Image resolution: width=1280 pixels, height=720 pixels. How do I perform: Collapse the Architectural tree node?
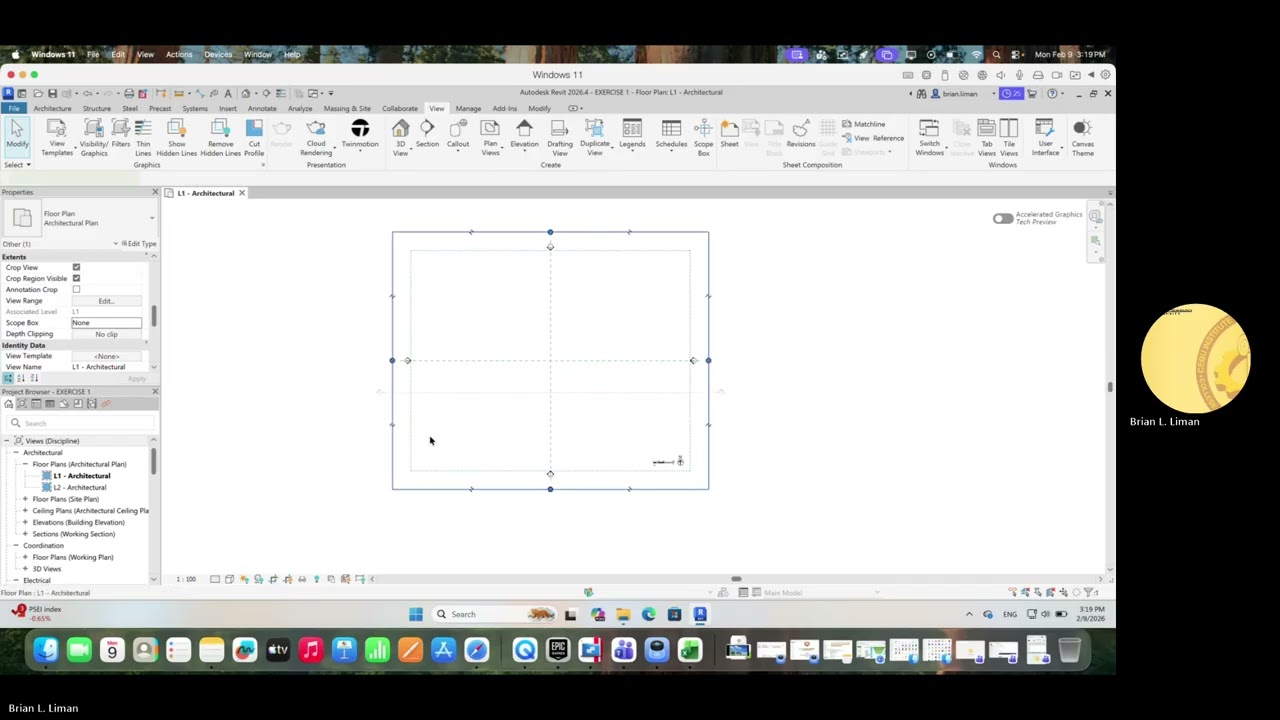(x=15, y=453)
